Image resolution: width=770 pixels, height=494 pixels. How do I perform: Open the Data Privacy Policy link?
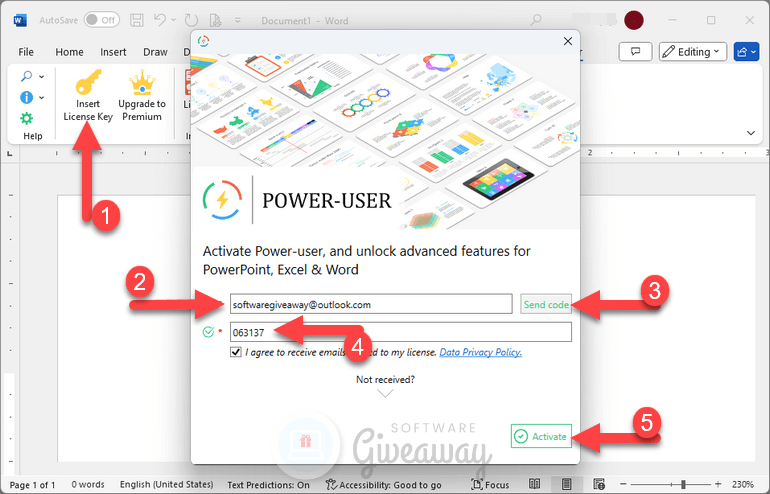coord(480,352)
